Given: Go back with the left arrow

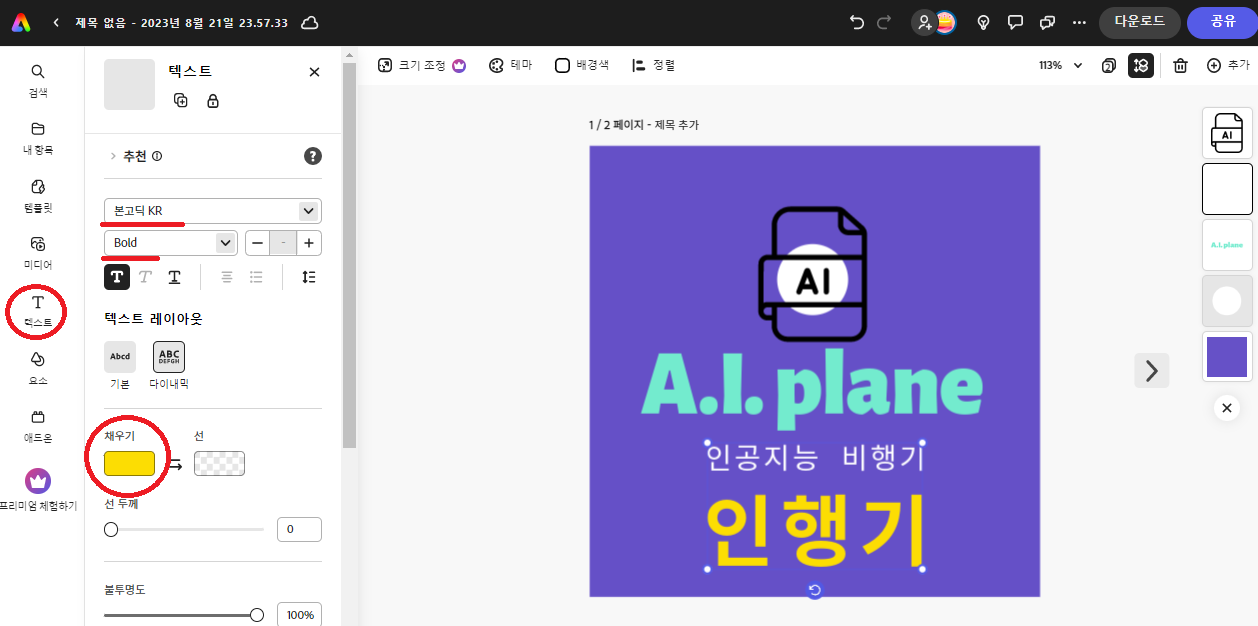Looking at the screenshot, I should click(56, 22).
